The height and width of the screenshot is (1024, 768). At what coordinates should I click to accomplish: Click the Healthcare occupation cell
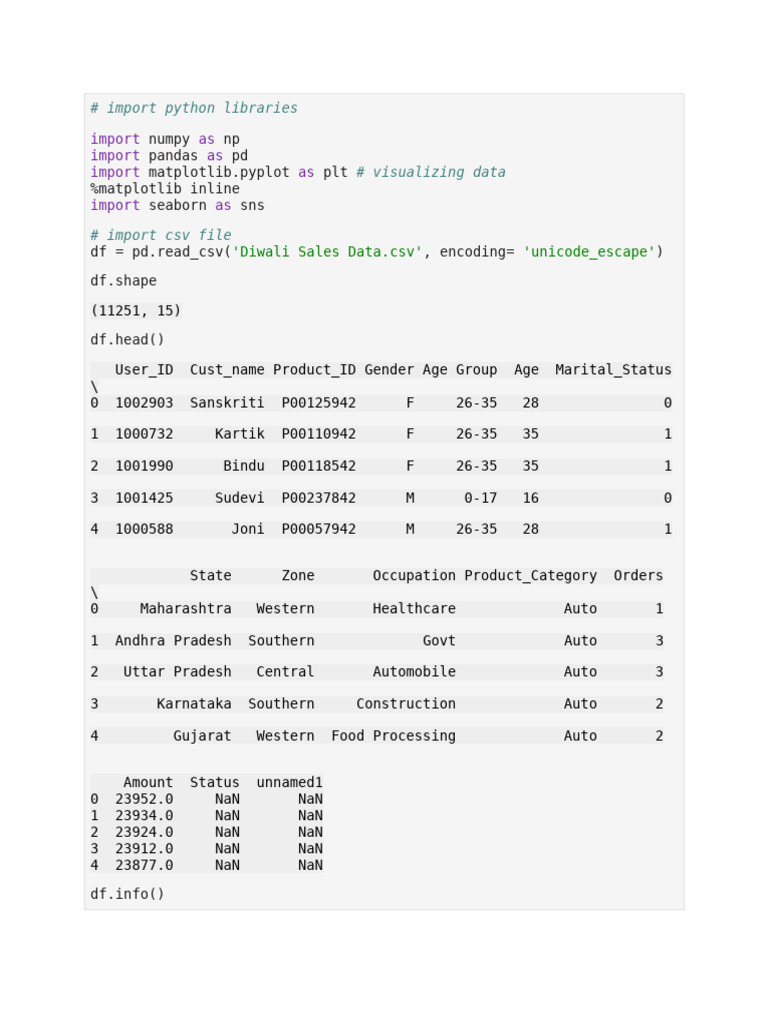tap(414, 609)
